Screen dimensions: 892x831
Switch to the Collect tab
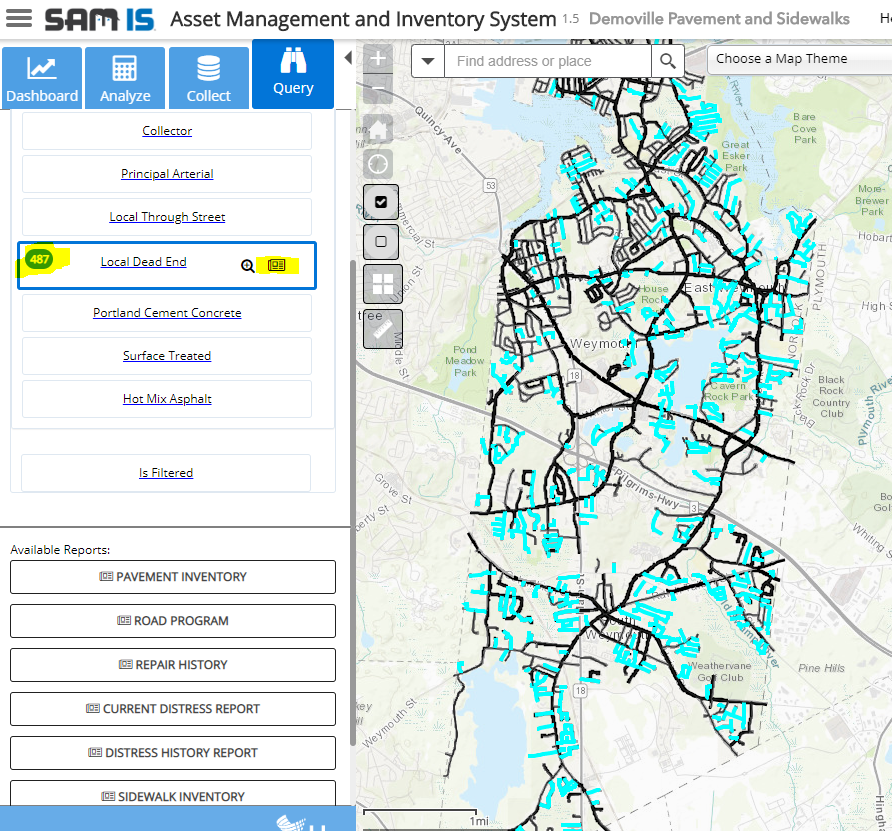(x=208, y=78)
